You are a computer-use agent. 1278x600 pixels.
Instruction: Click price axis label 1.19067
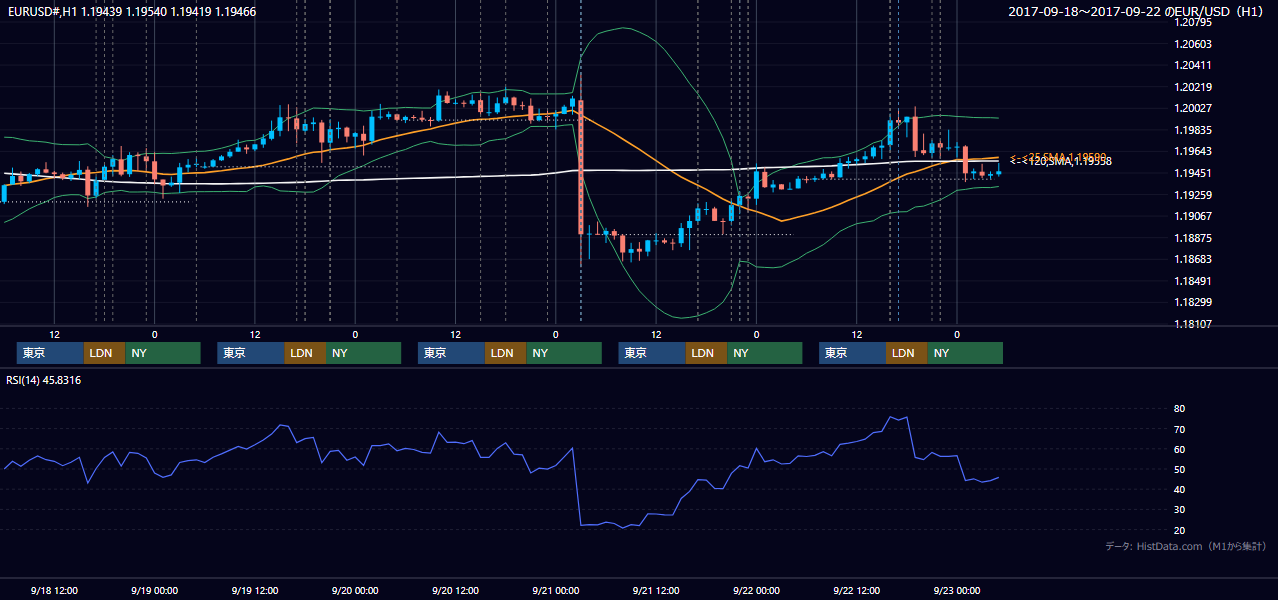(1194, 216)
